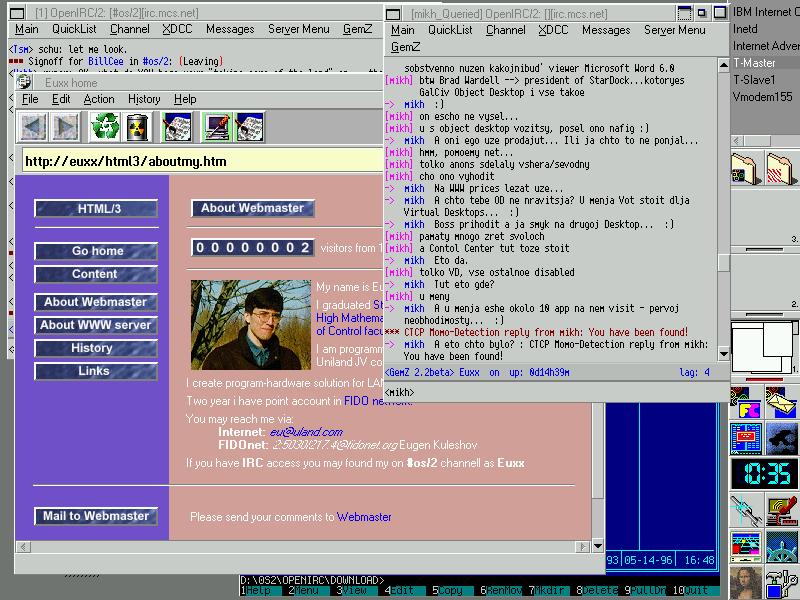This screenshot has height=600, width=800.
Task: Click the History button on the web page sidebar
Action: [x=96, y=348]
